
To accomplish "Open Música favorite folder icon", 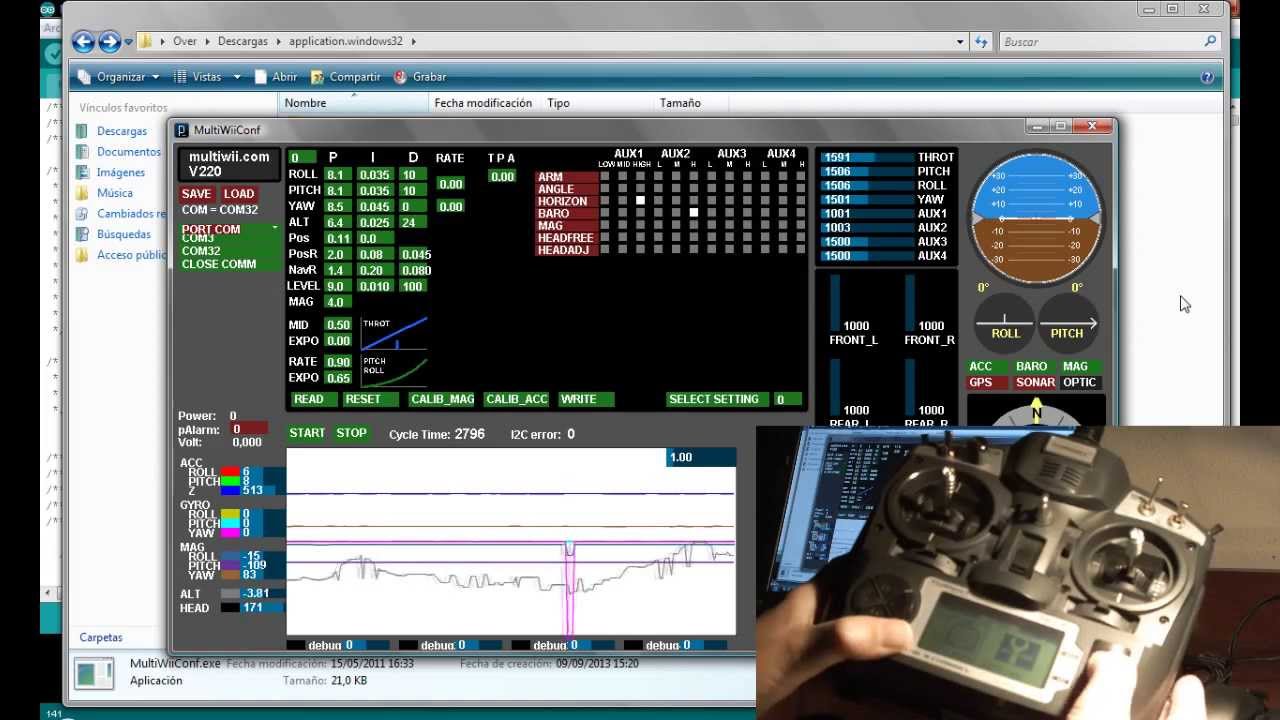I will tap(82, 193).
